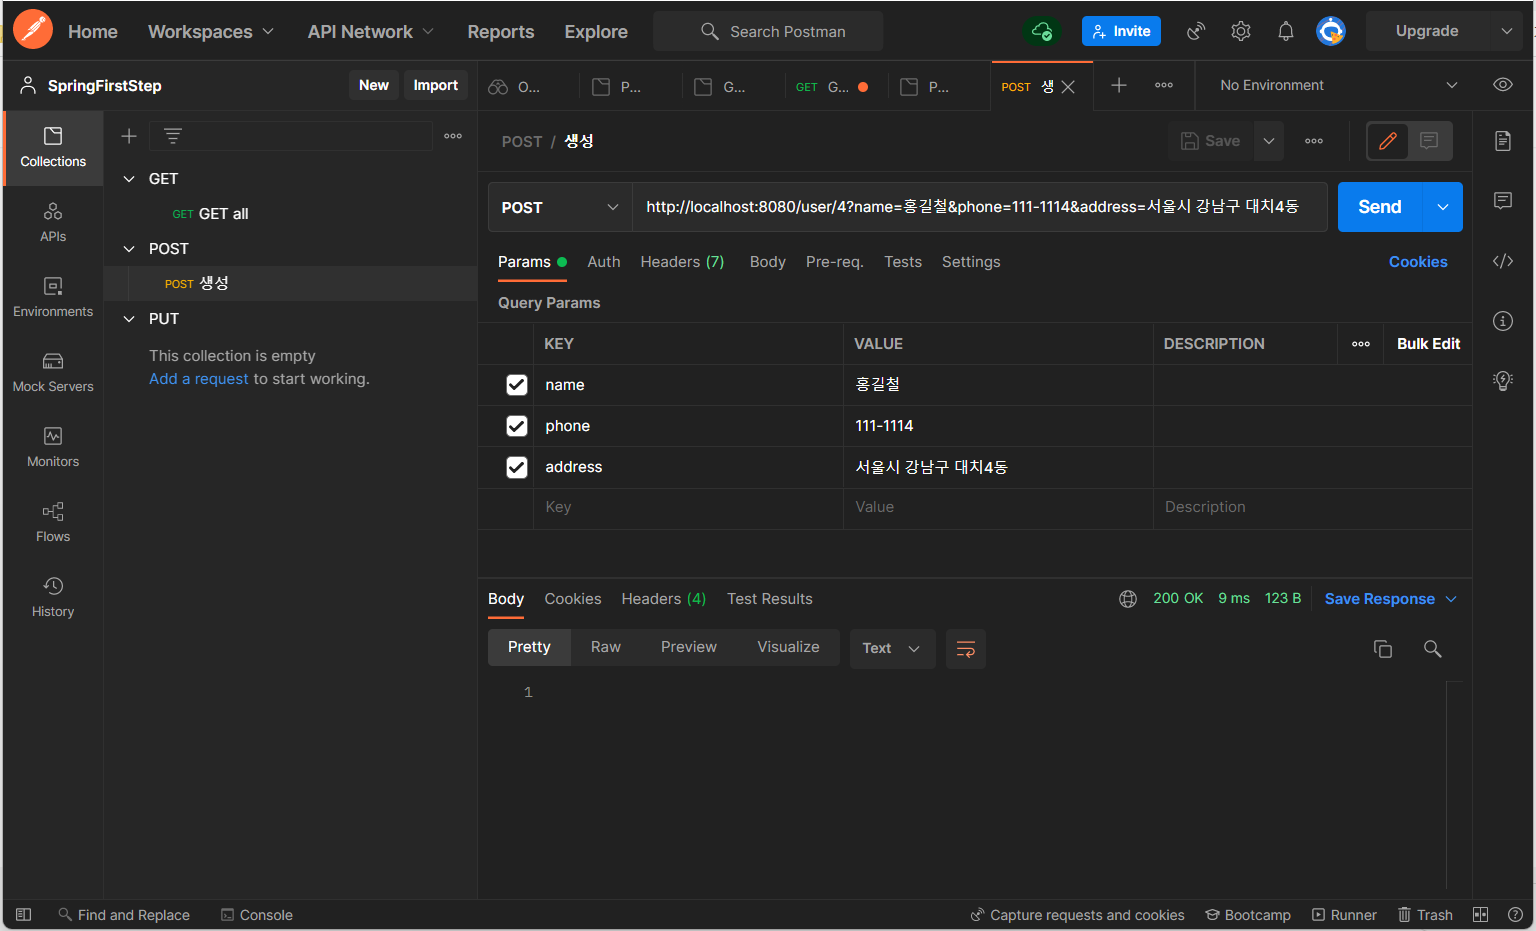Collapse the GET collection

pyautogui.click(x=129, y=179)
